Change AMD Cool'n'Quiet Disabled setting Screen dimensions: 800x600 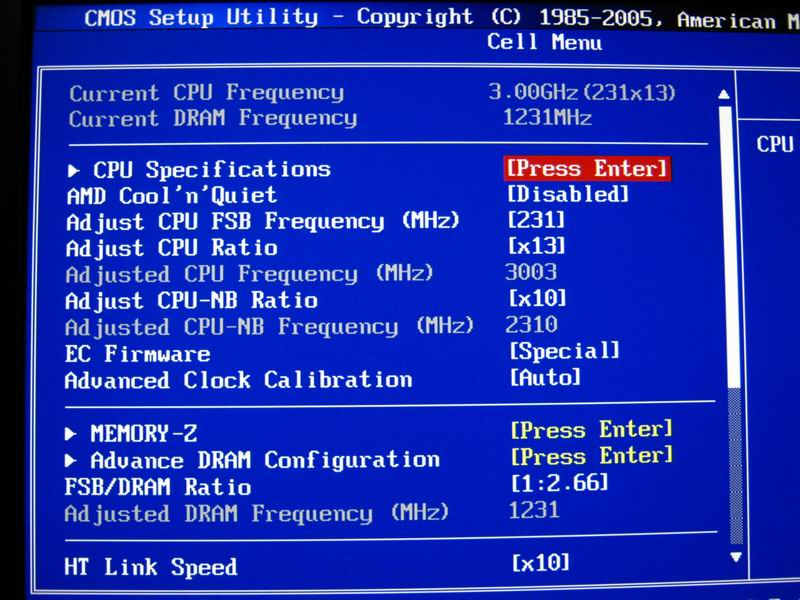(x=568, y=194)
